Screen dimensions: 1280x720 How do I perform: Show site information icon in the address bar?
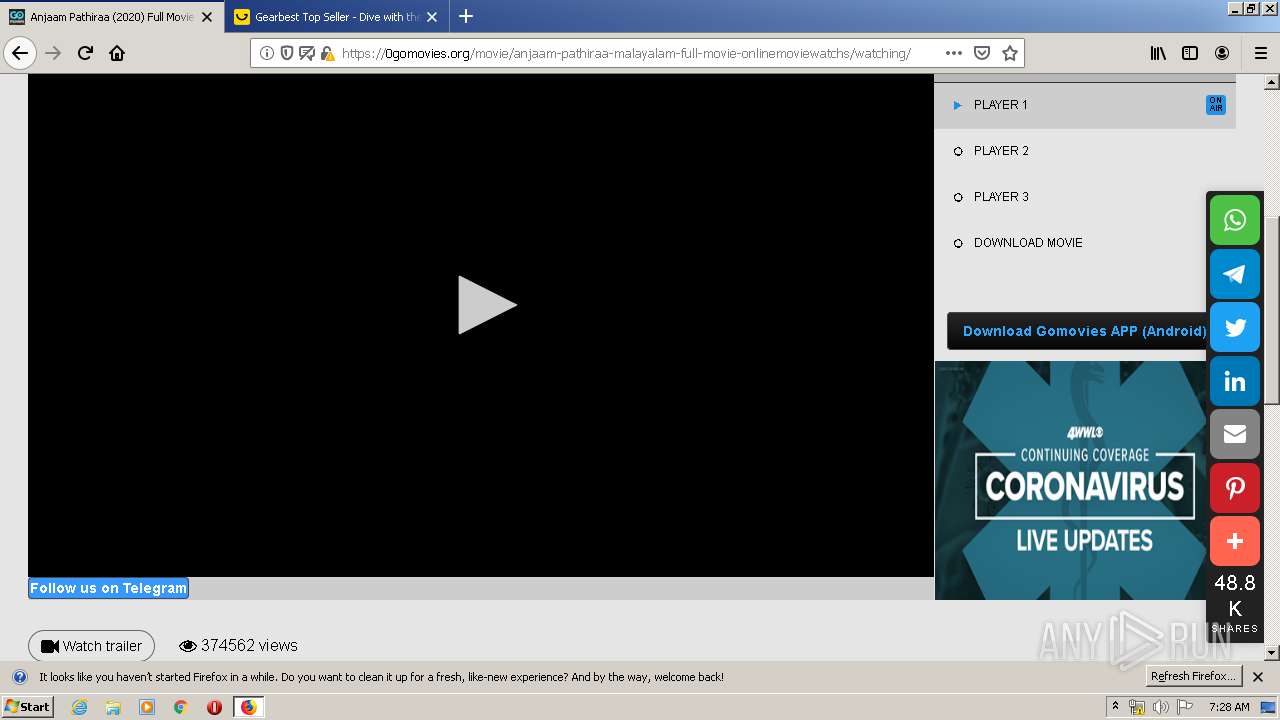click(x=267, y=53)
